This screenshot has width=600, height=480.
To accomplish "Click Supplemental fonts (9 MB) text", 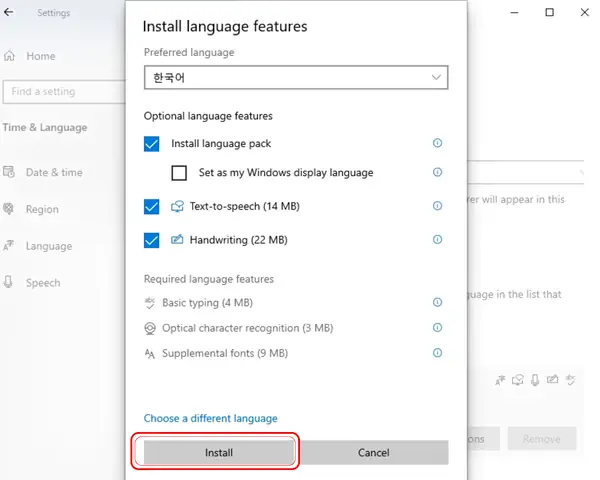I will [x=225, y=353].
